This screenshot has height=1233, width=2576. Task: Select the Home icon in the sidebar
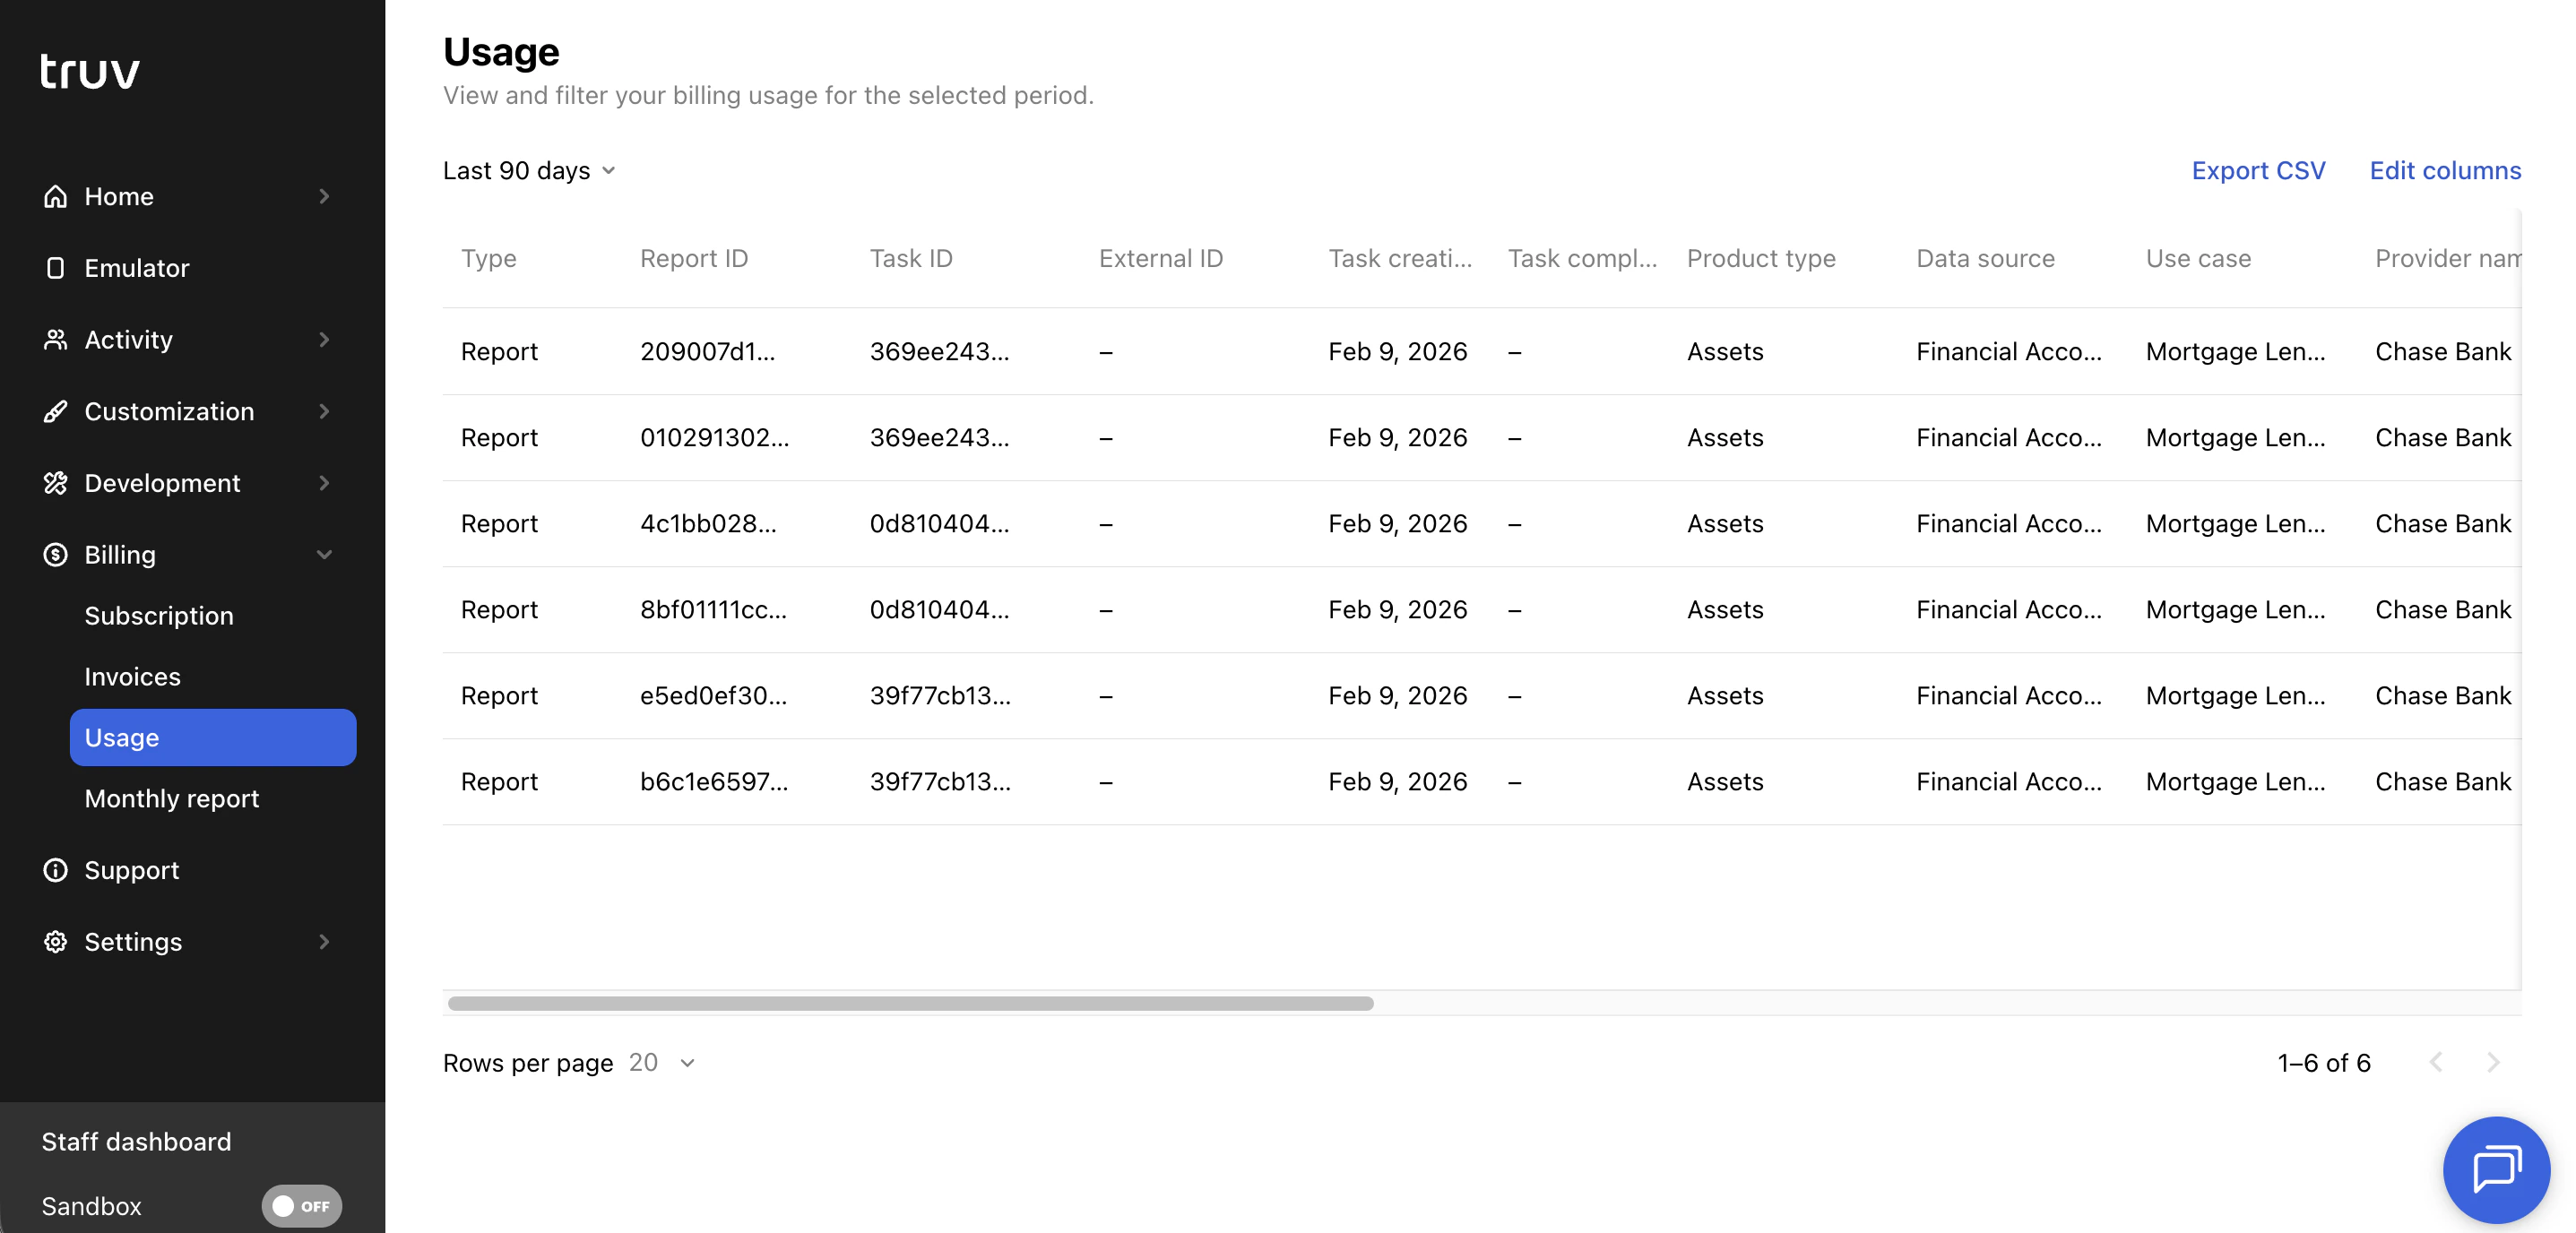(x=56, y=196)
